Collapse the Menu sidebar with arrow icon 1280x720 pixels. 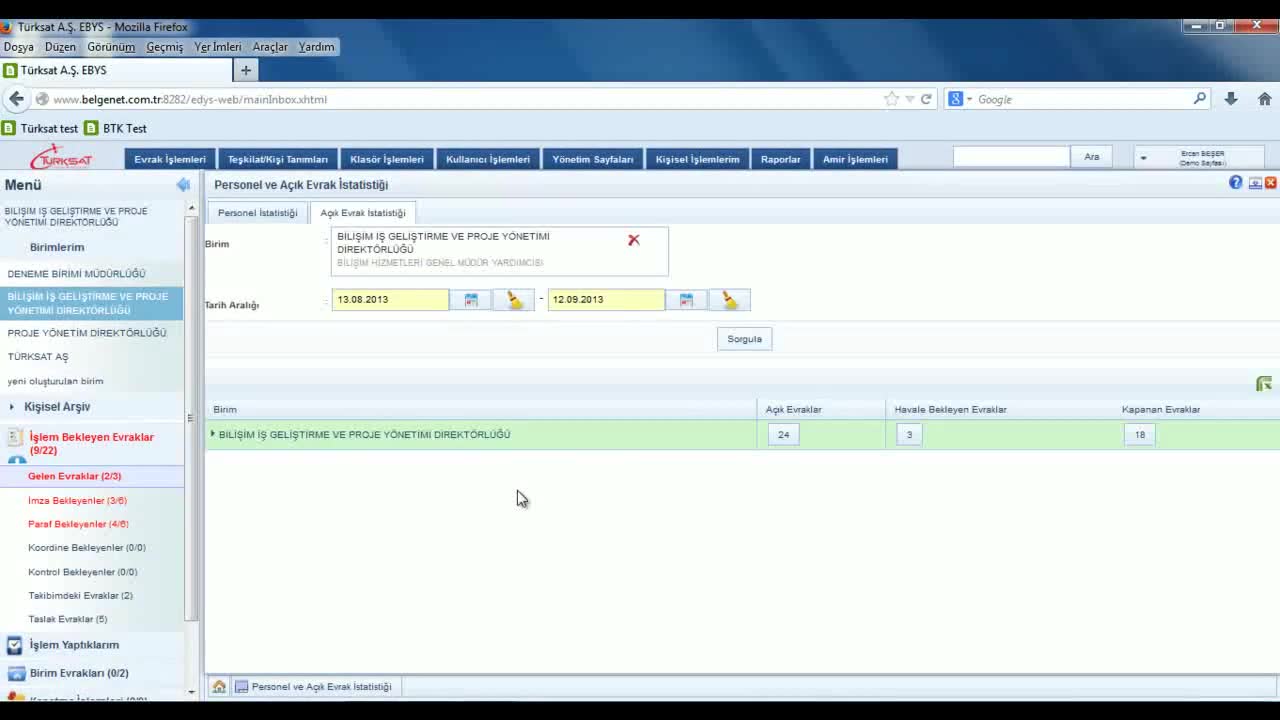coord(183,185)
